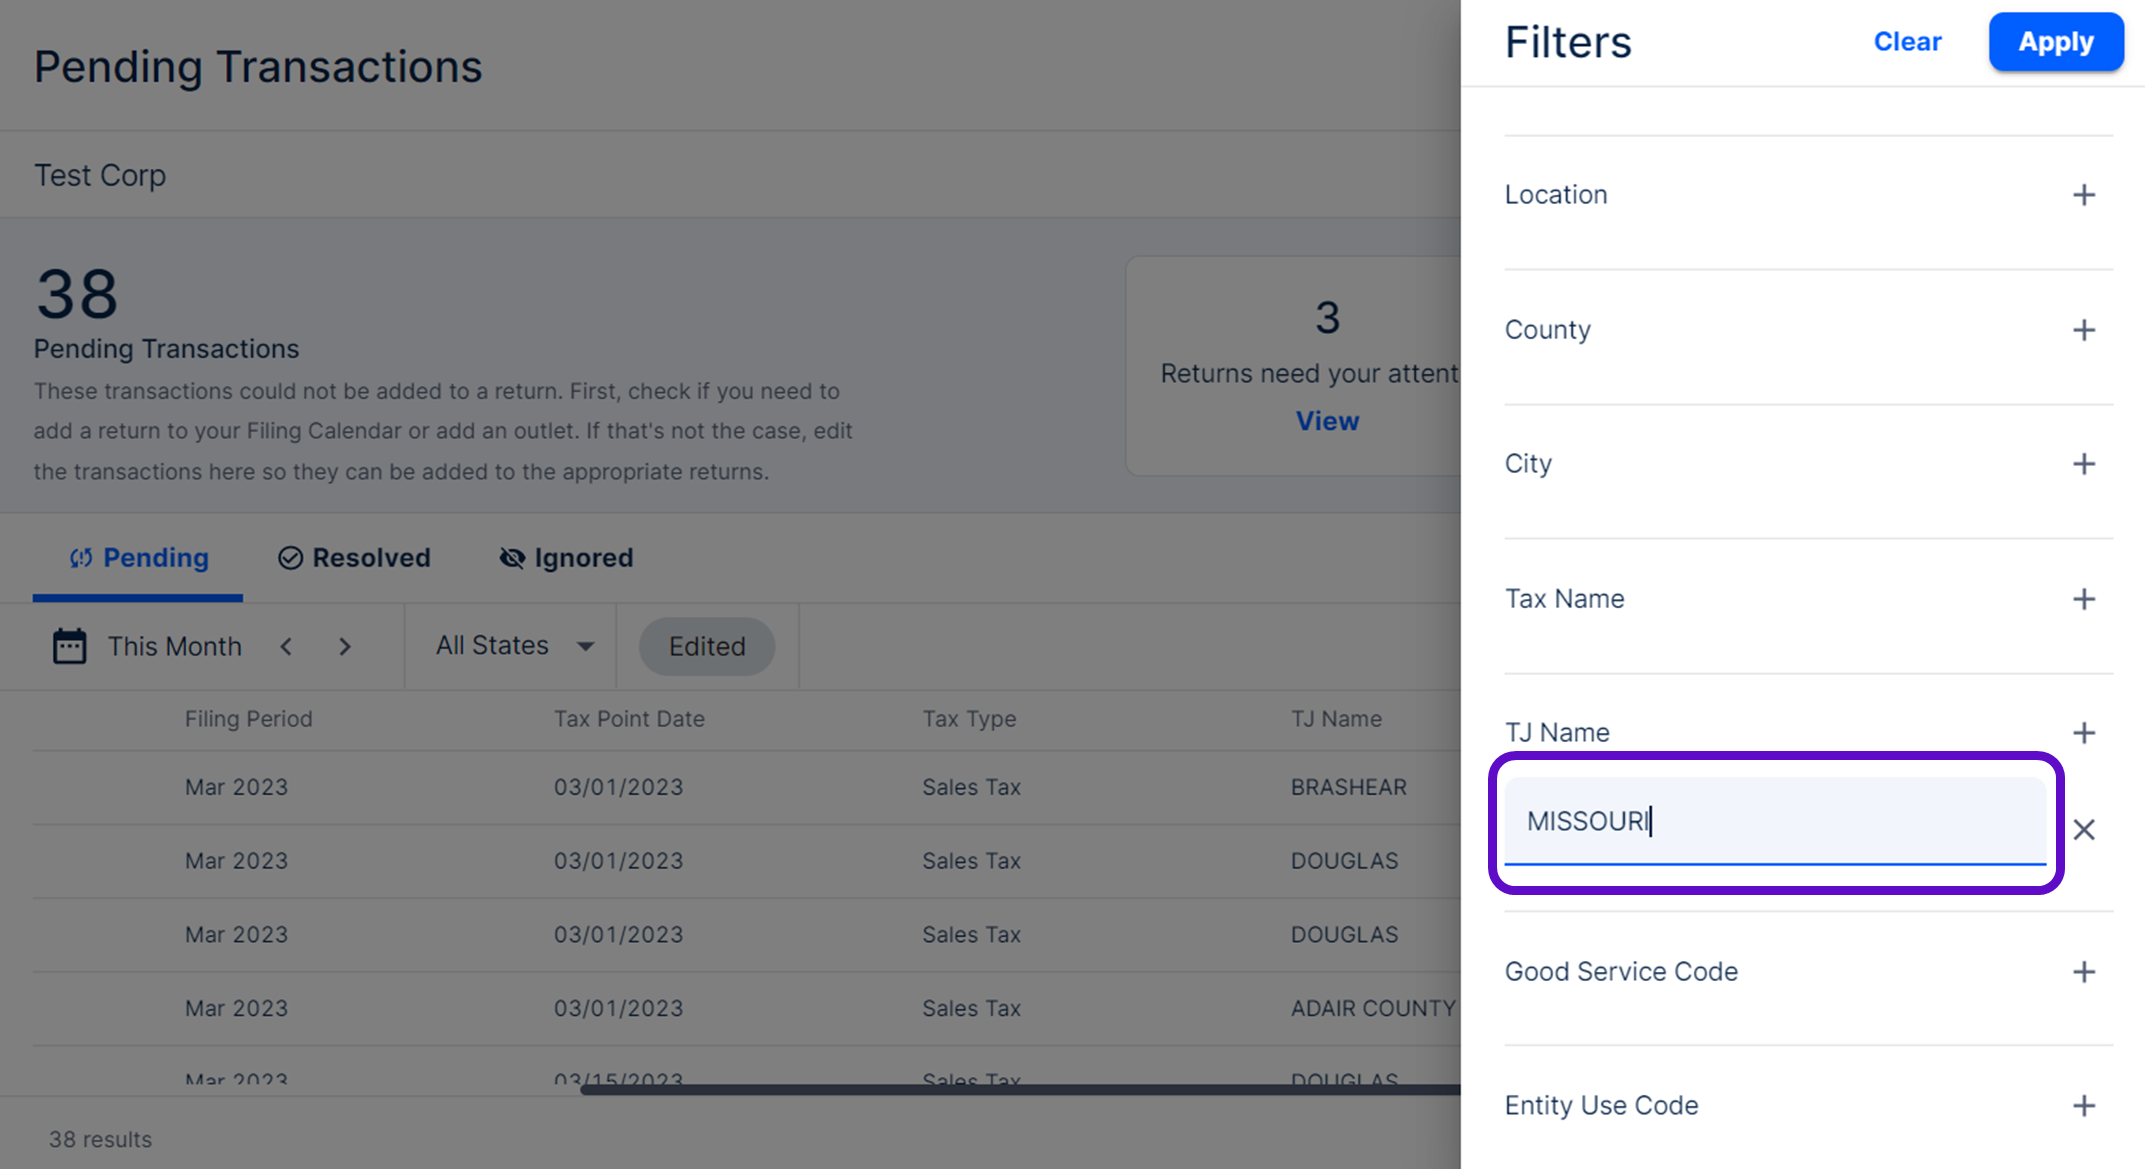2145x1169 pixels.
Task: Click the TJ Name MISSOURI input field
Action: coord(1775,821)
